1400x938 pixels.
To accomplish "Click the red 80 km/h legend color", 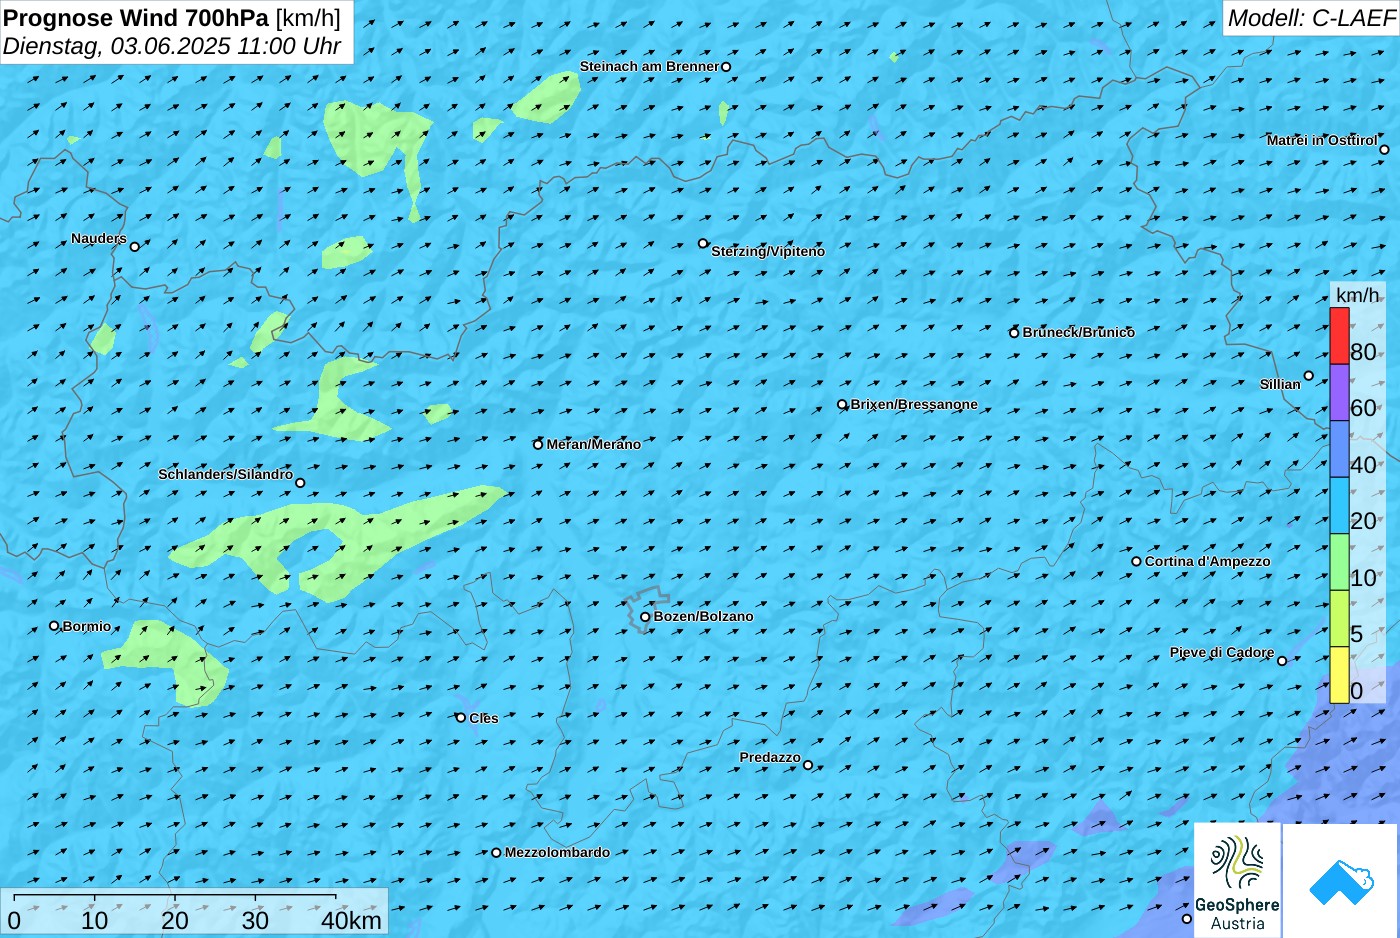I will point(1339,336).
